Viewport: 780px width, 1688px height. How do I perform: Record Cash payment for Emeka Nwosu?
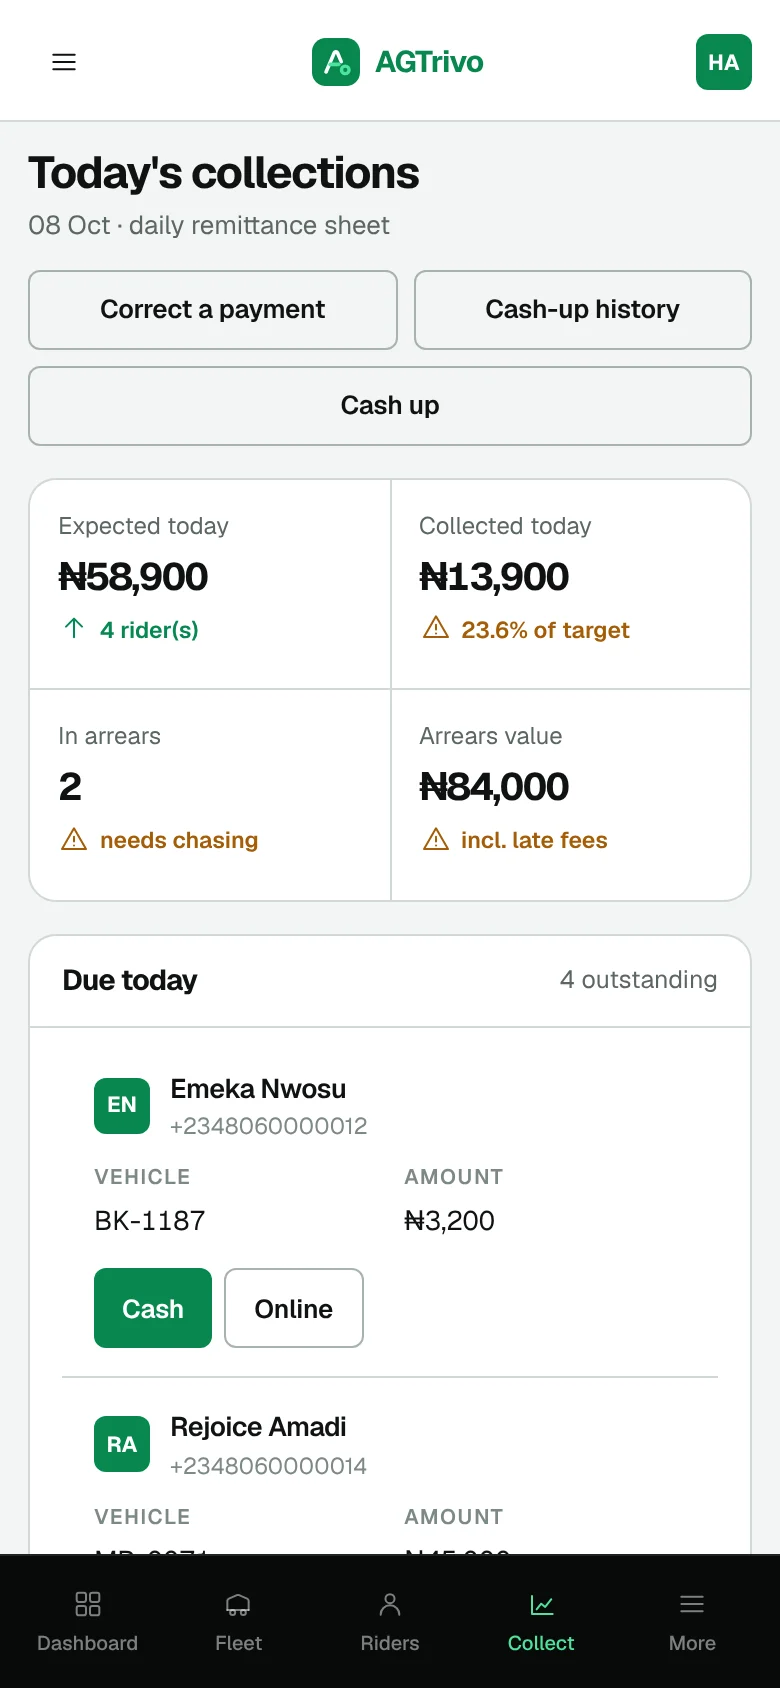153,1308
